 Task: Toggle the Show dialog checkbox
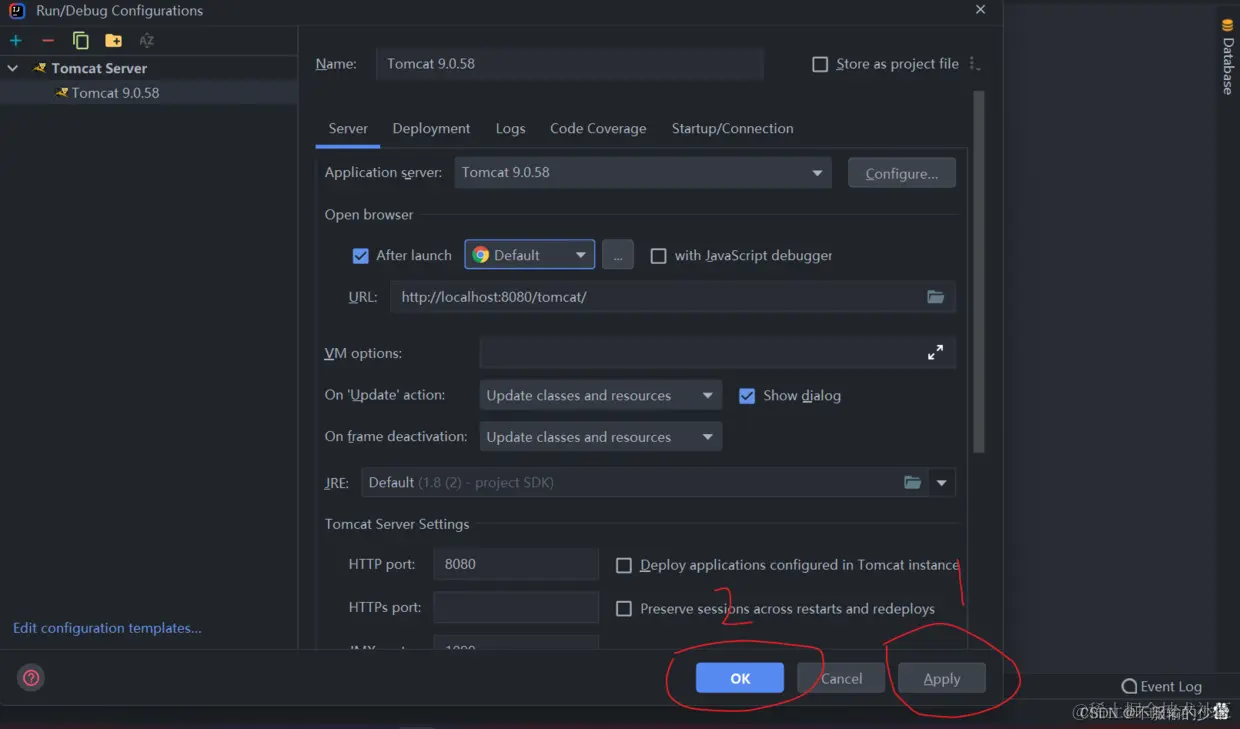click(x=747, y=396)
